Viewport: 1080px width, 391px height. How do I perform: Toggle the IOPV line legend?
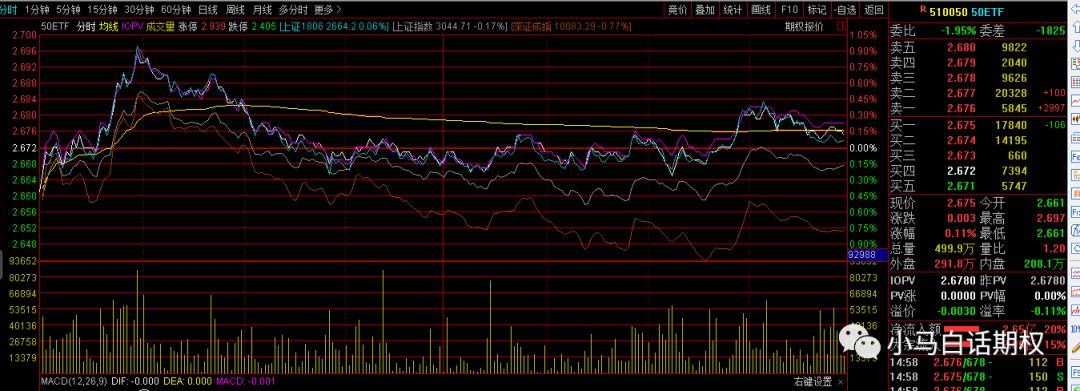click(x=131, y=26)
